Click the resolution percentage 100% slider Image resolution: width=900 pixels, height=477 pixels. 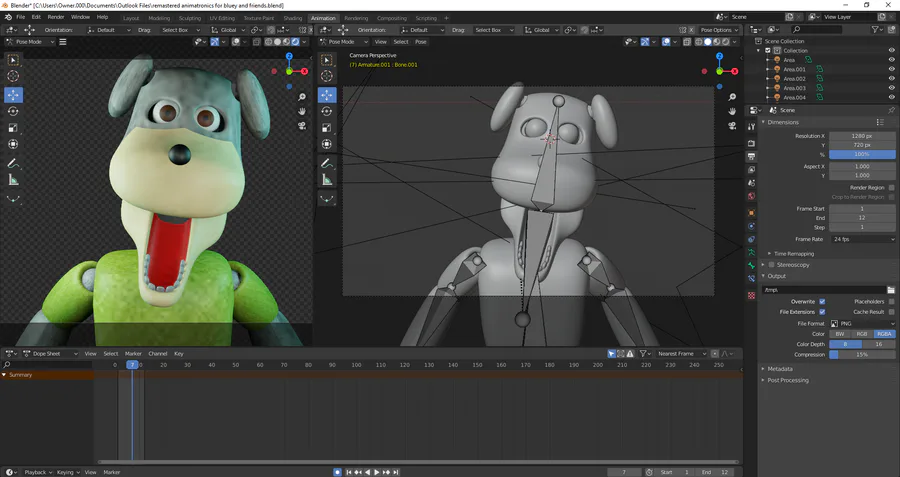[863, 154]
